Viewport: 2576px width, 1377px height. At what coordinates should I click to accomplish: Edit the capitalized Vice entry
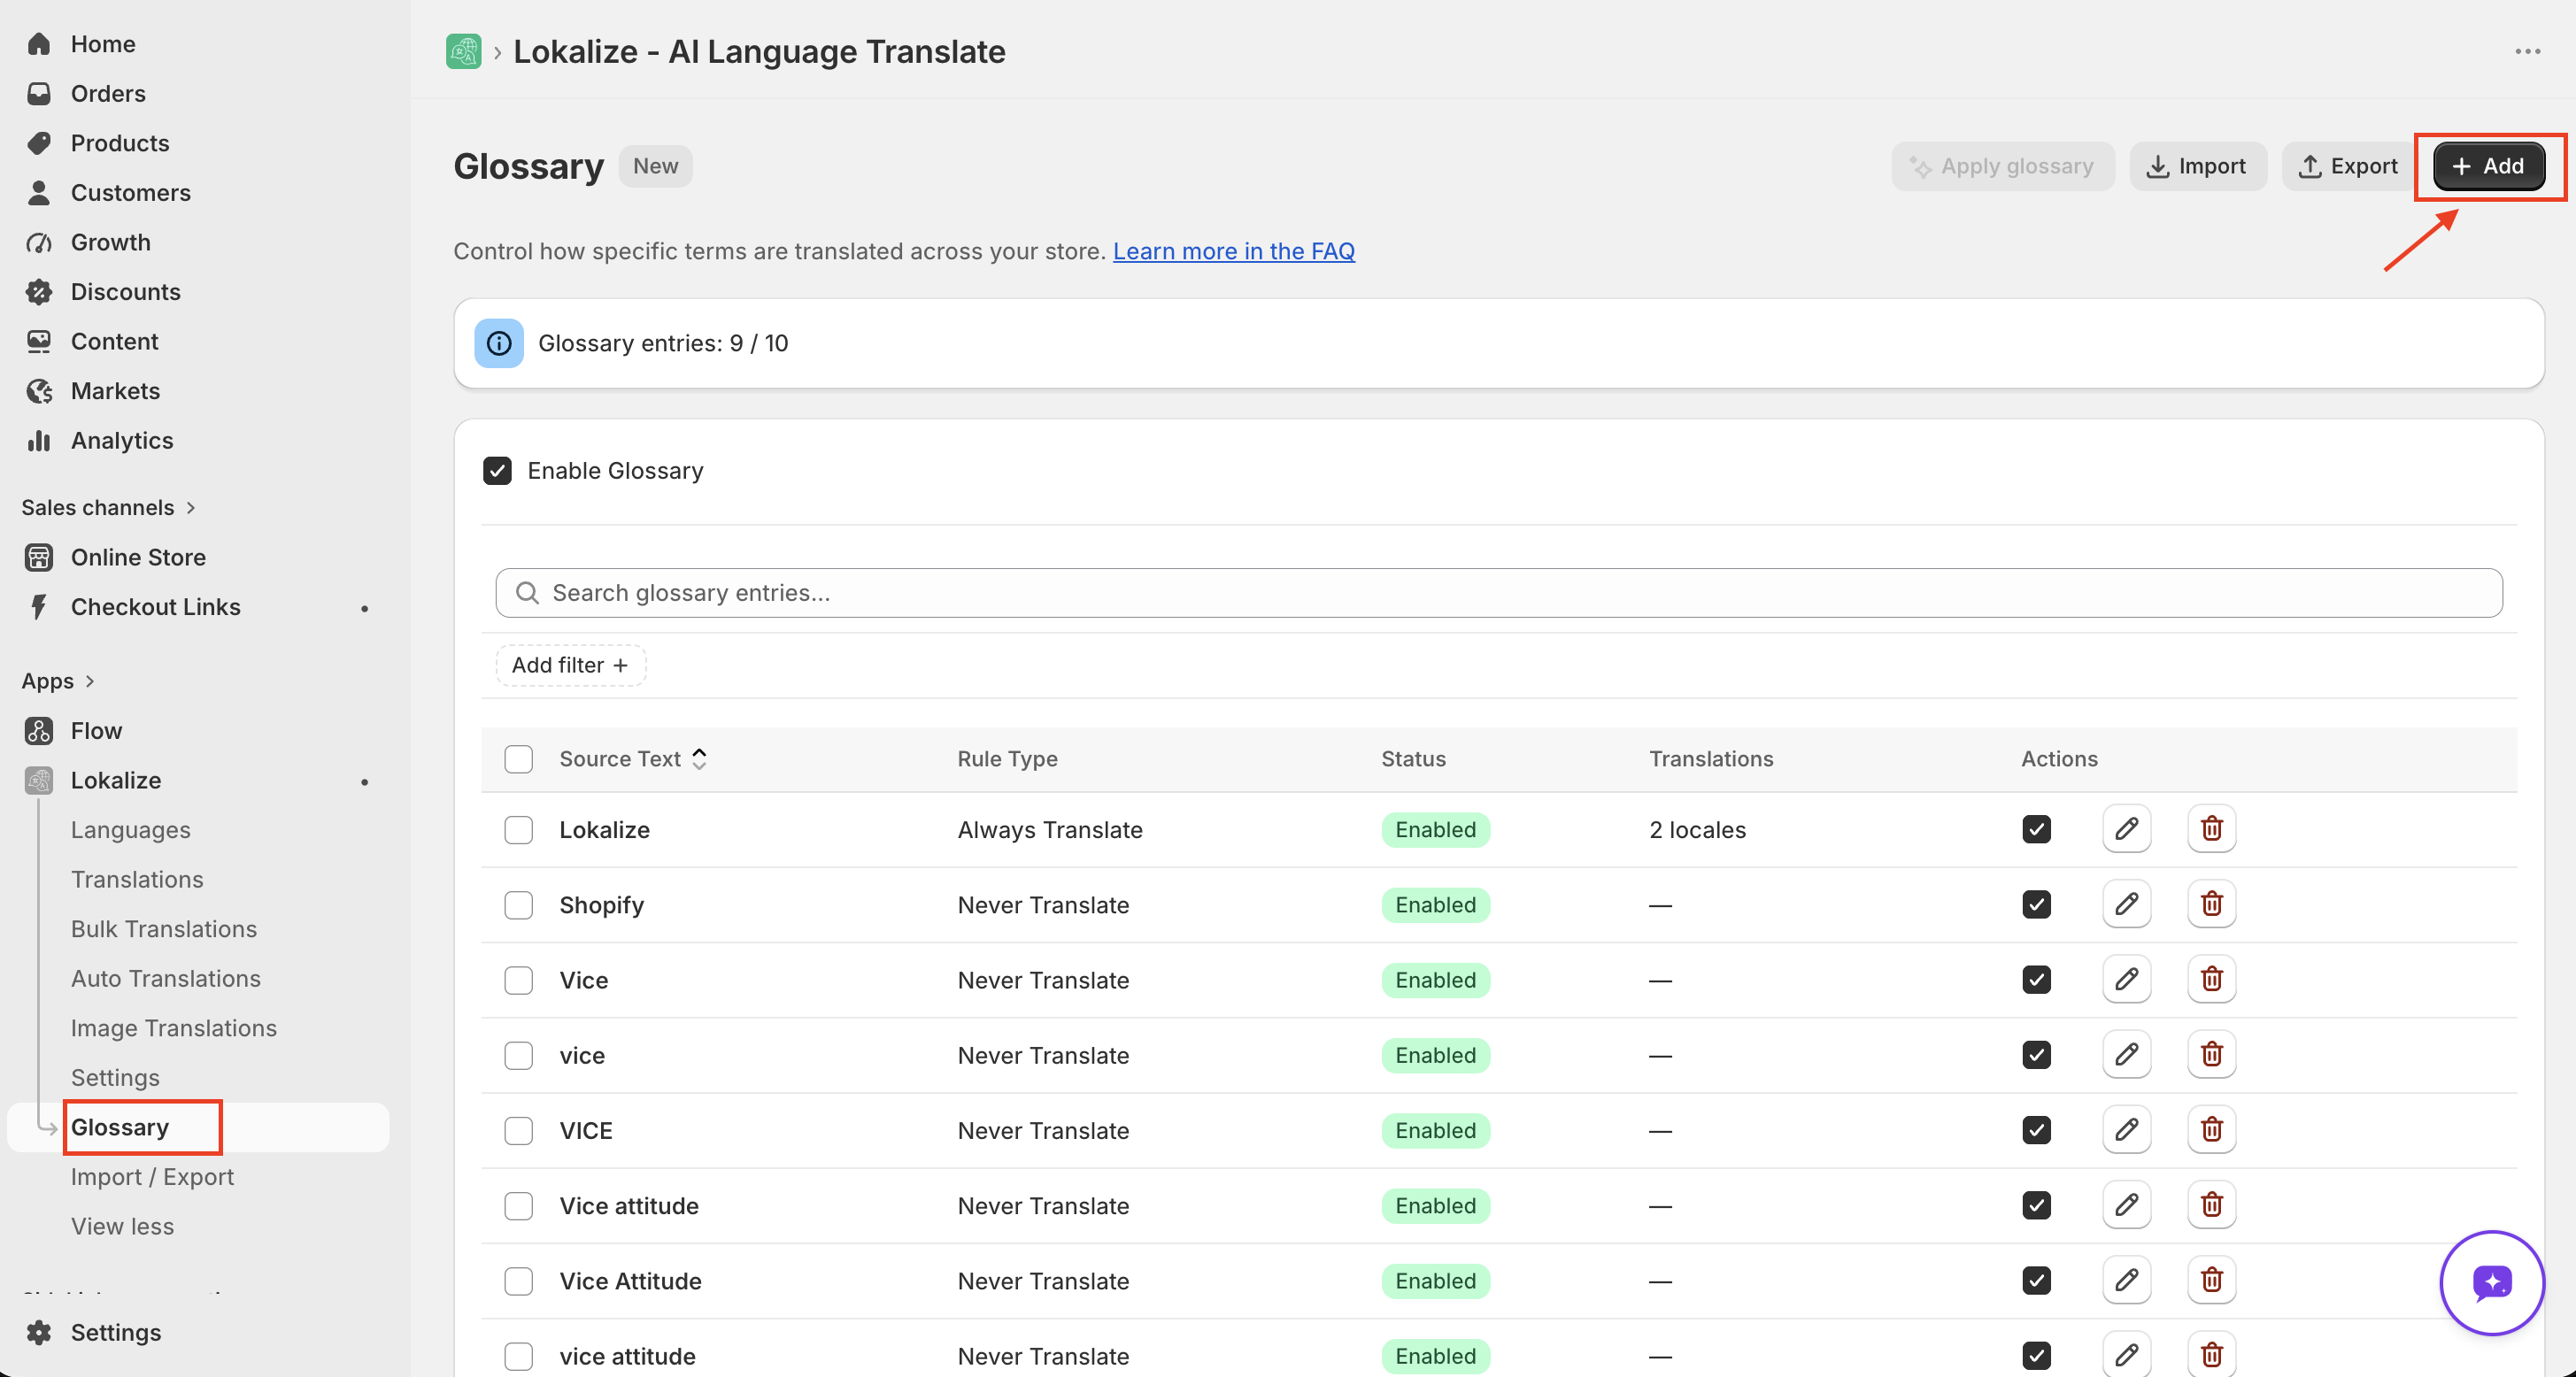(2126, 979)
